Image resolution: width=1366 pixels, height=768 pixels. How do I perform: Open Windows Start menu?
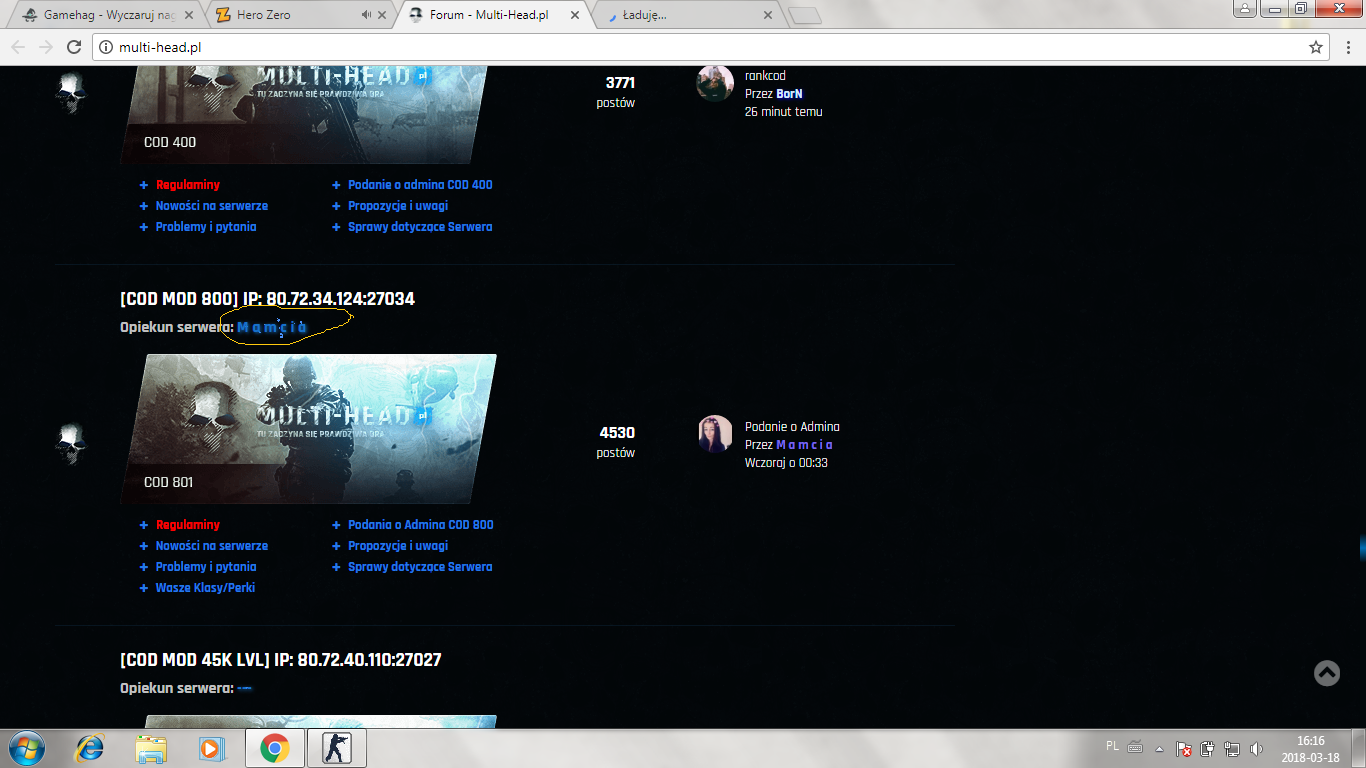click(25, 748)
